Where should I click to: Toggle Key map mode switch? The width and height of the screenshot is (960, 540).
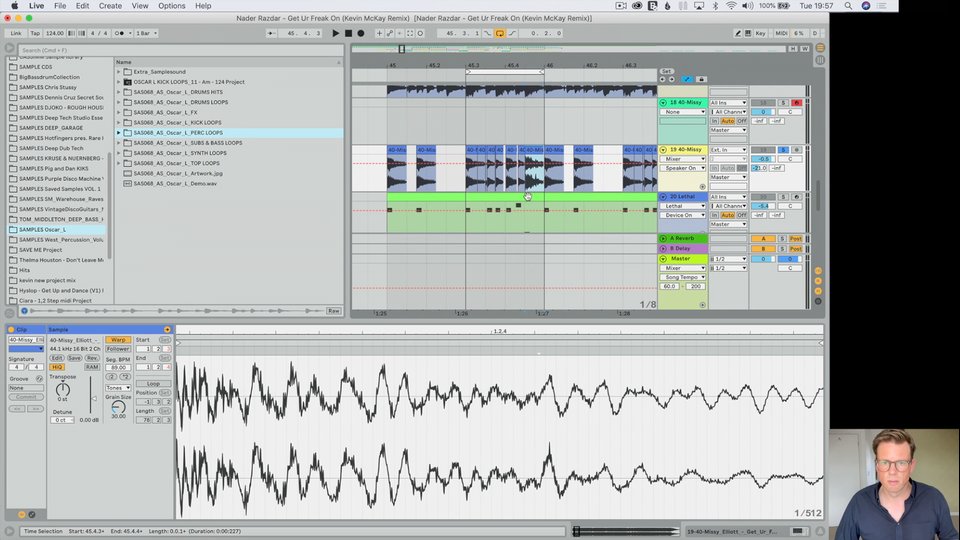pyautogui.click(x=760, y=33)
